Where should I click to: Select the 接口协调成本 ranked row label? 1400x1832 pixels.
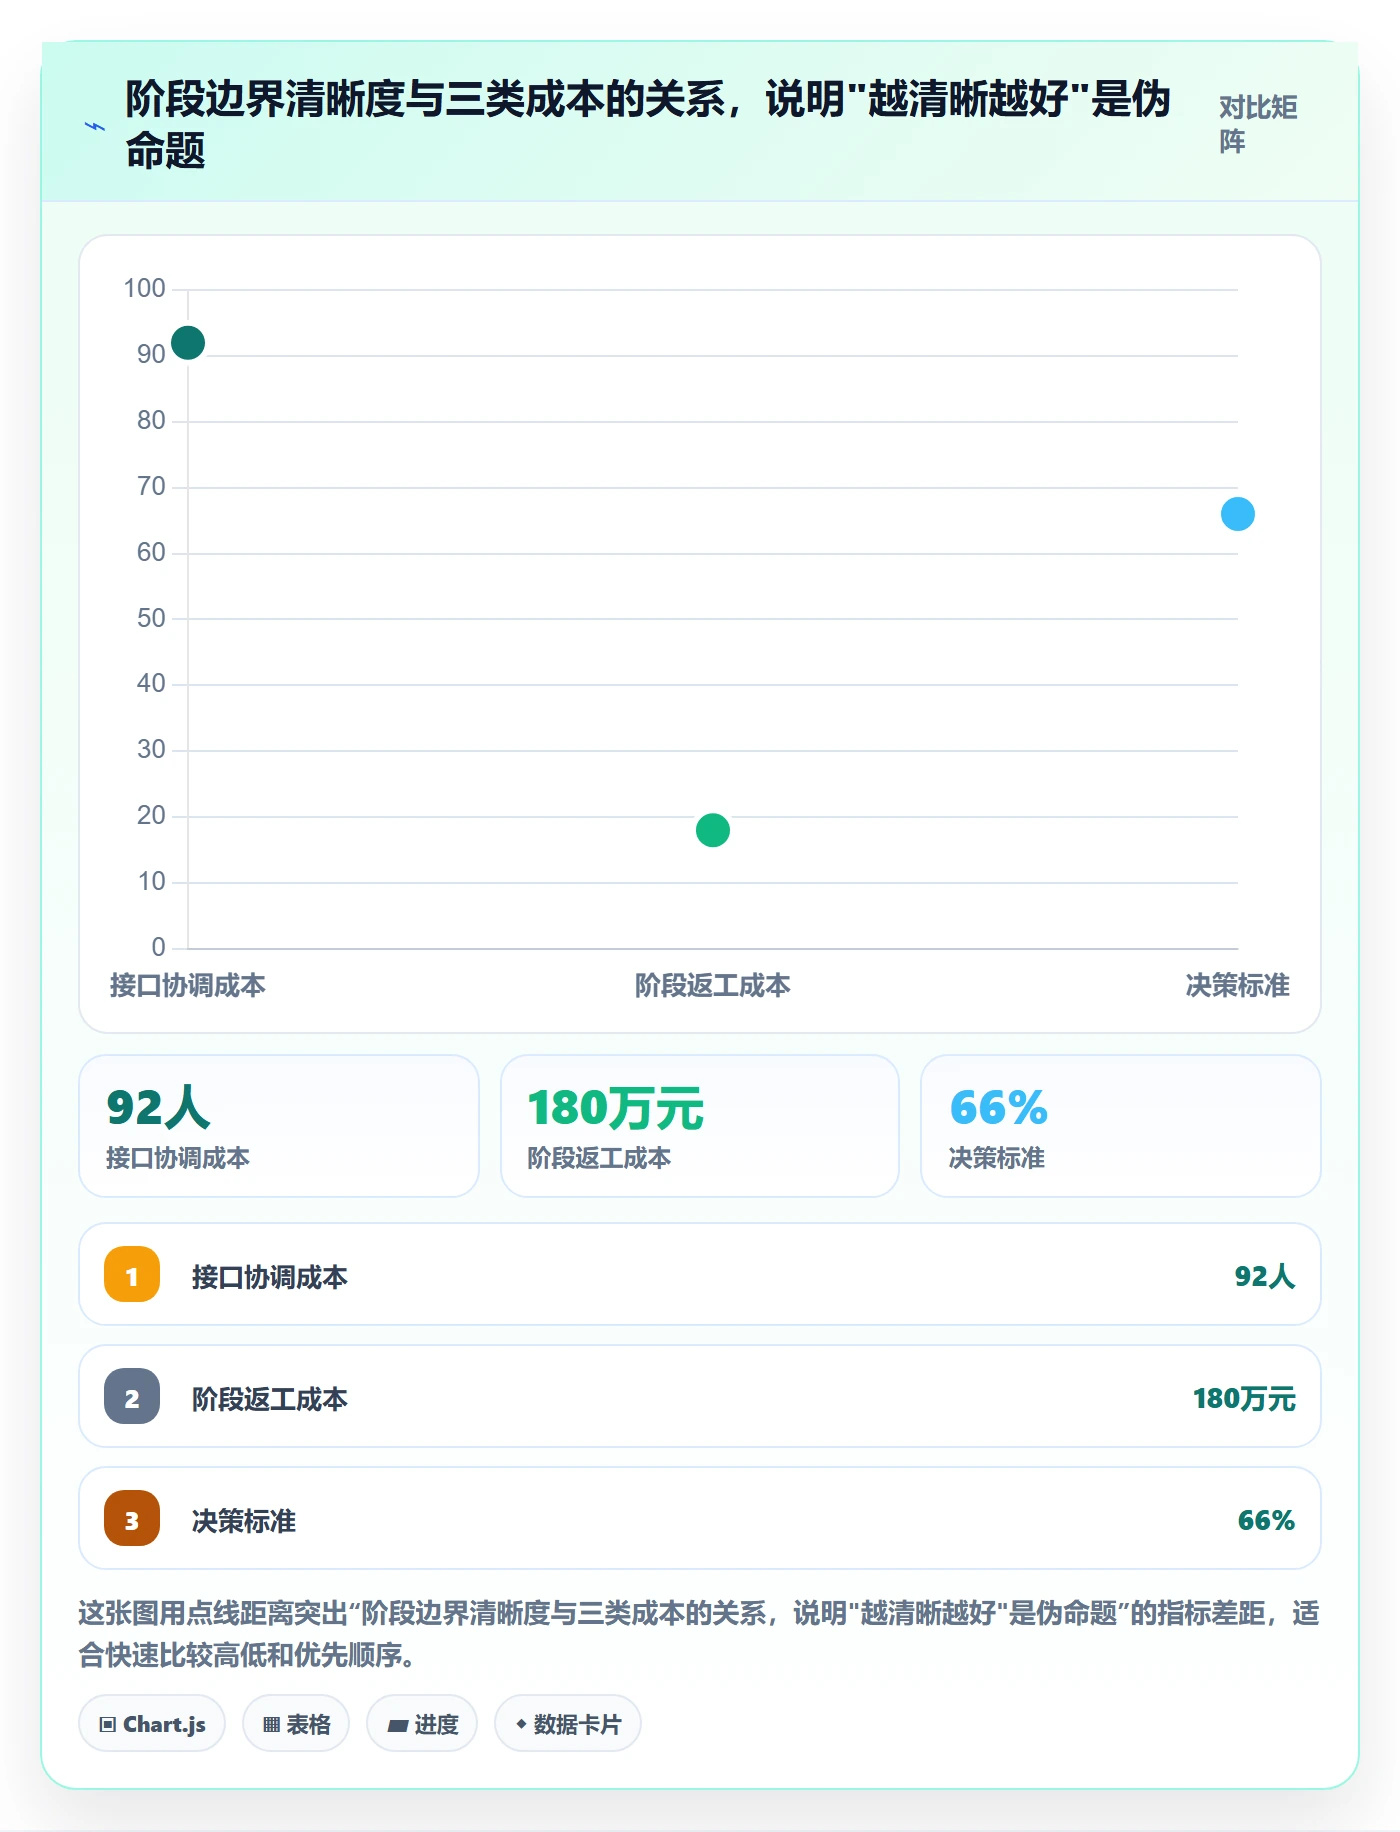pyautogui.click(x=270, y=1277)
